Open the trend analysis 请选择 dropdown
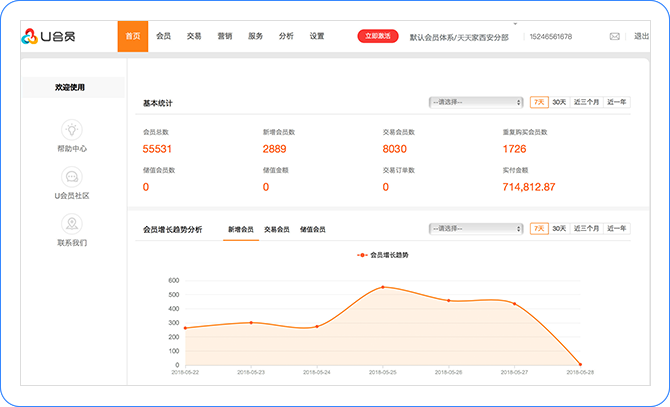The height and width of the screenshot is (407, 670). tap(476, 229)
